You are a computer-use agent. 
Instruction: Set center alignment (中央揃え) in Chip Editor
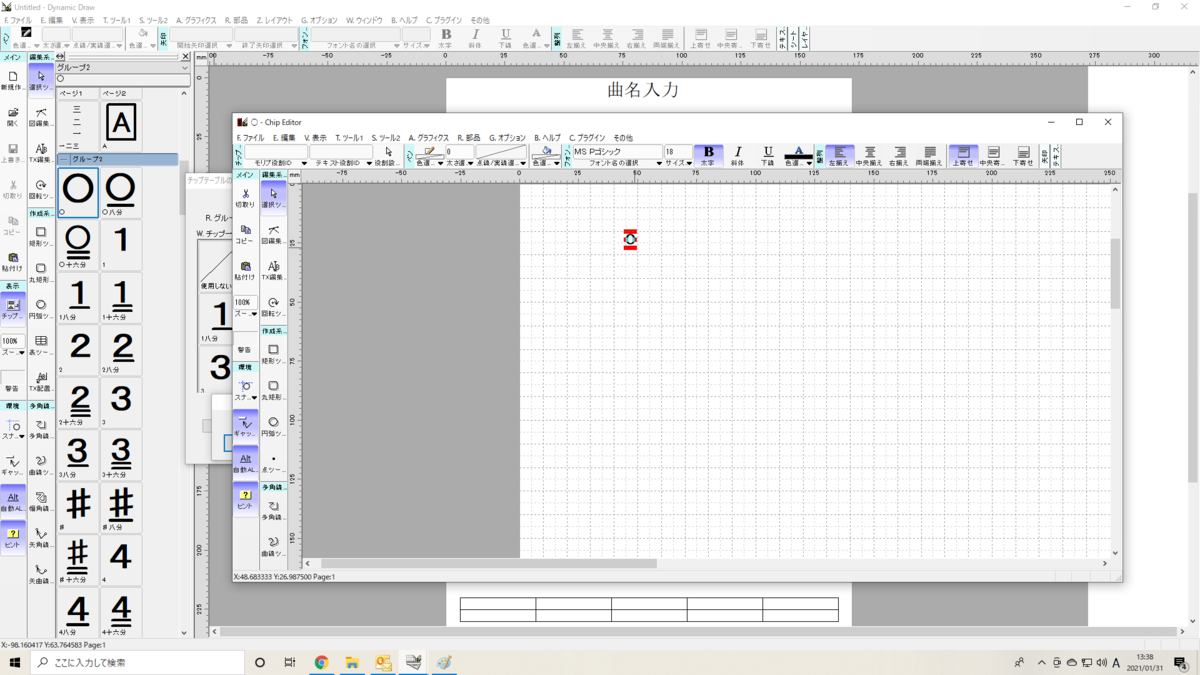(x=870, y=155)
